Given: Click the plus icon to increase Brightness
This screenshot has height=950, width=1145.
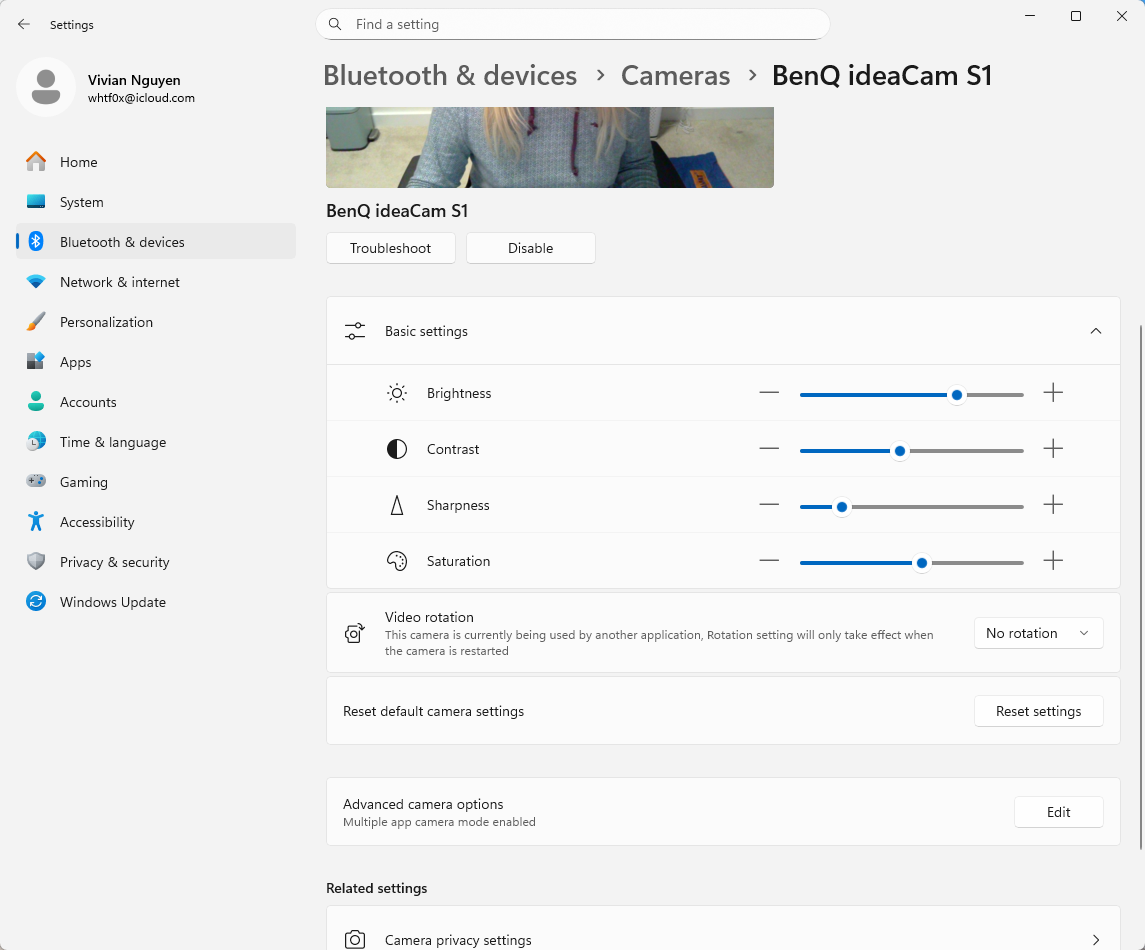Looking at the screenshot, I should coord(1052,393).
